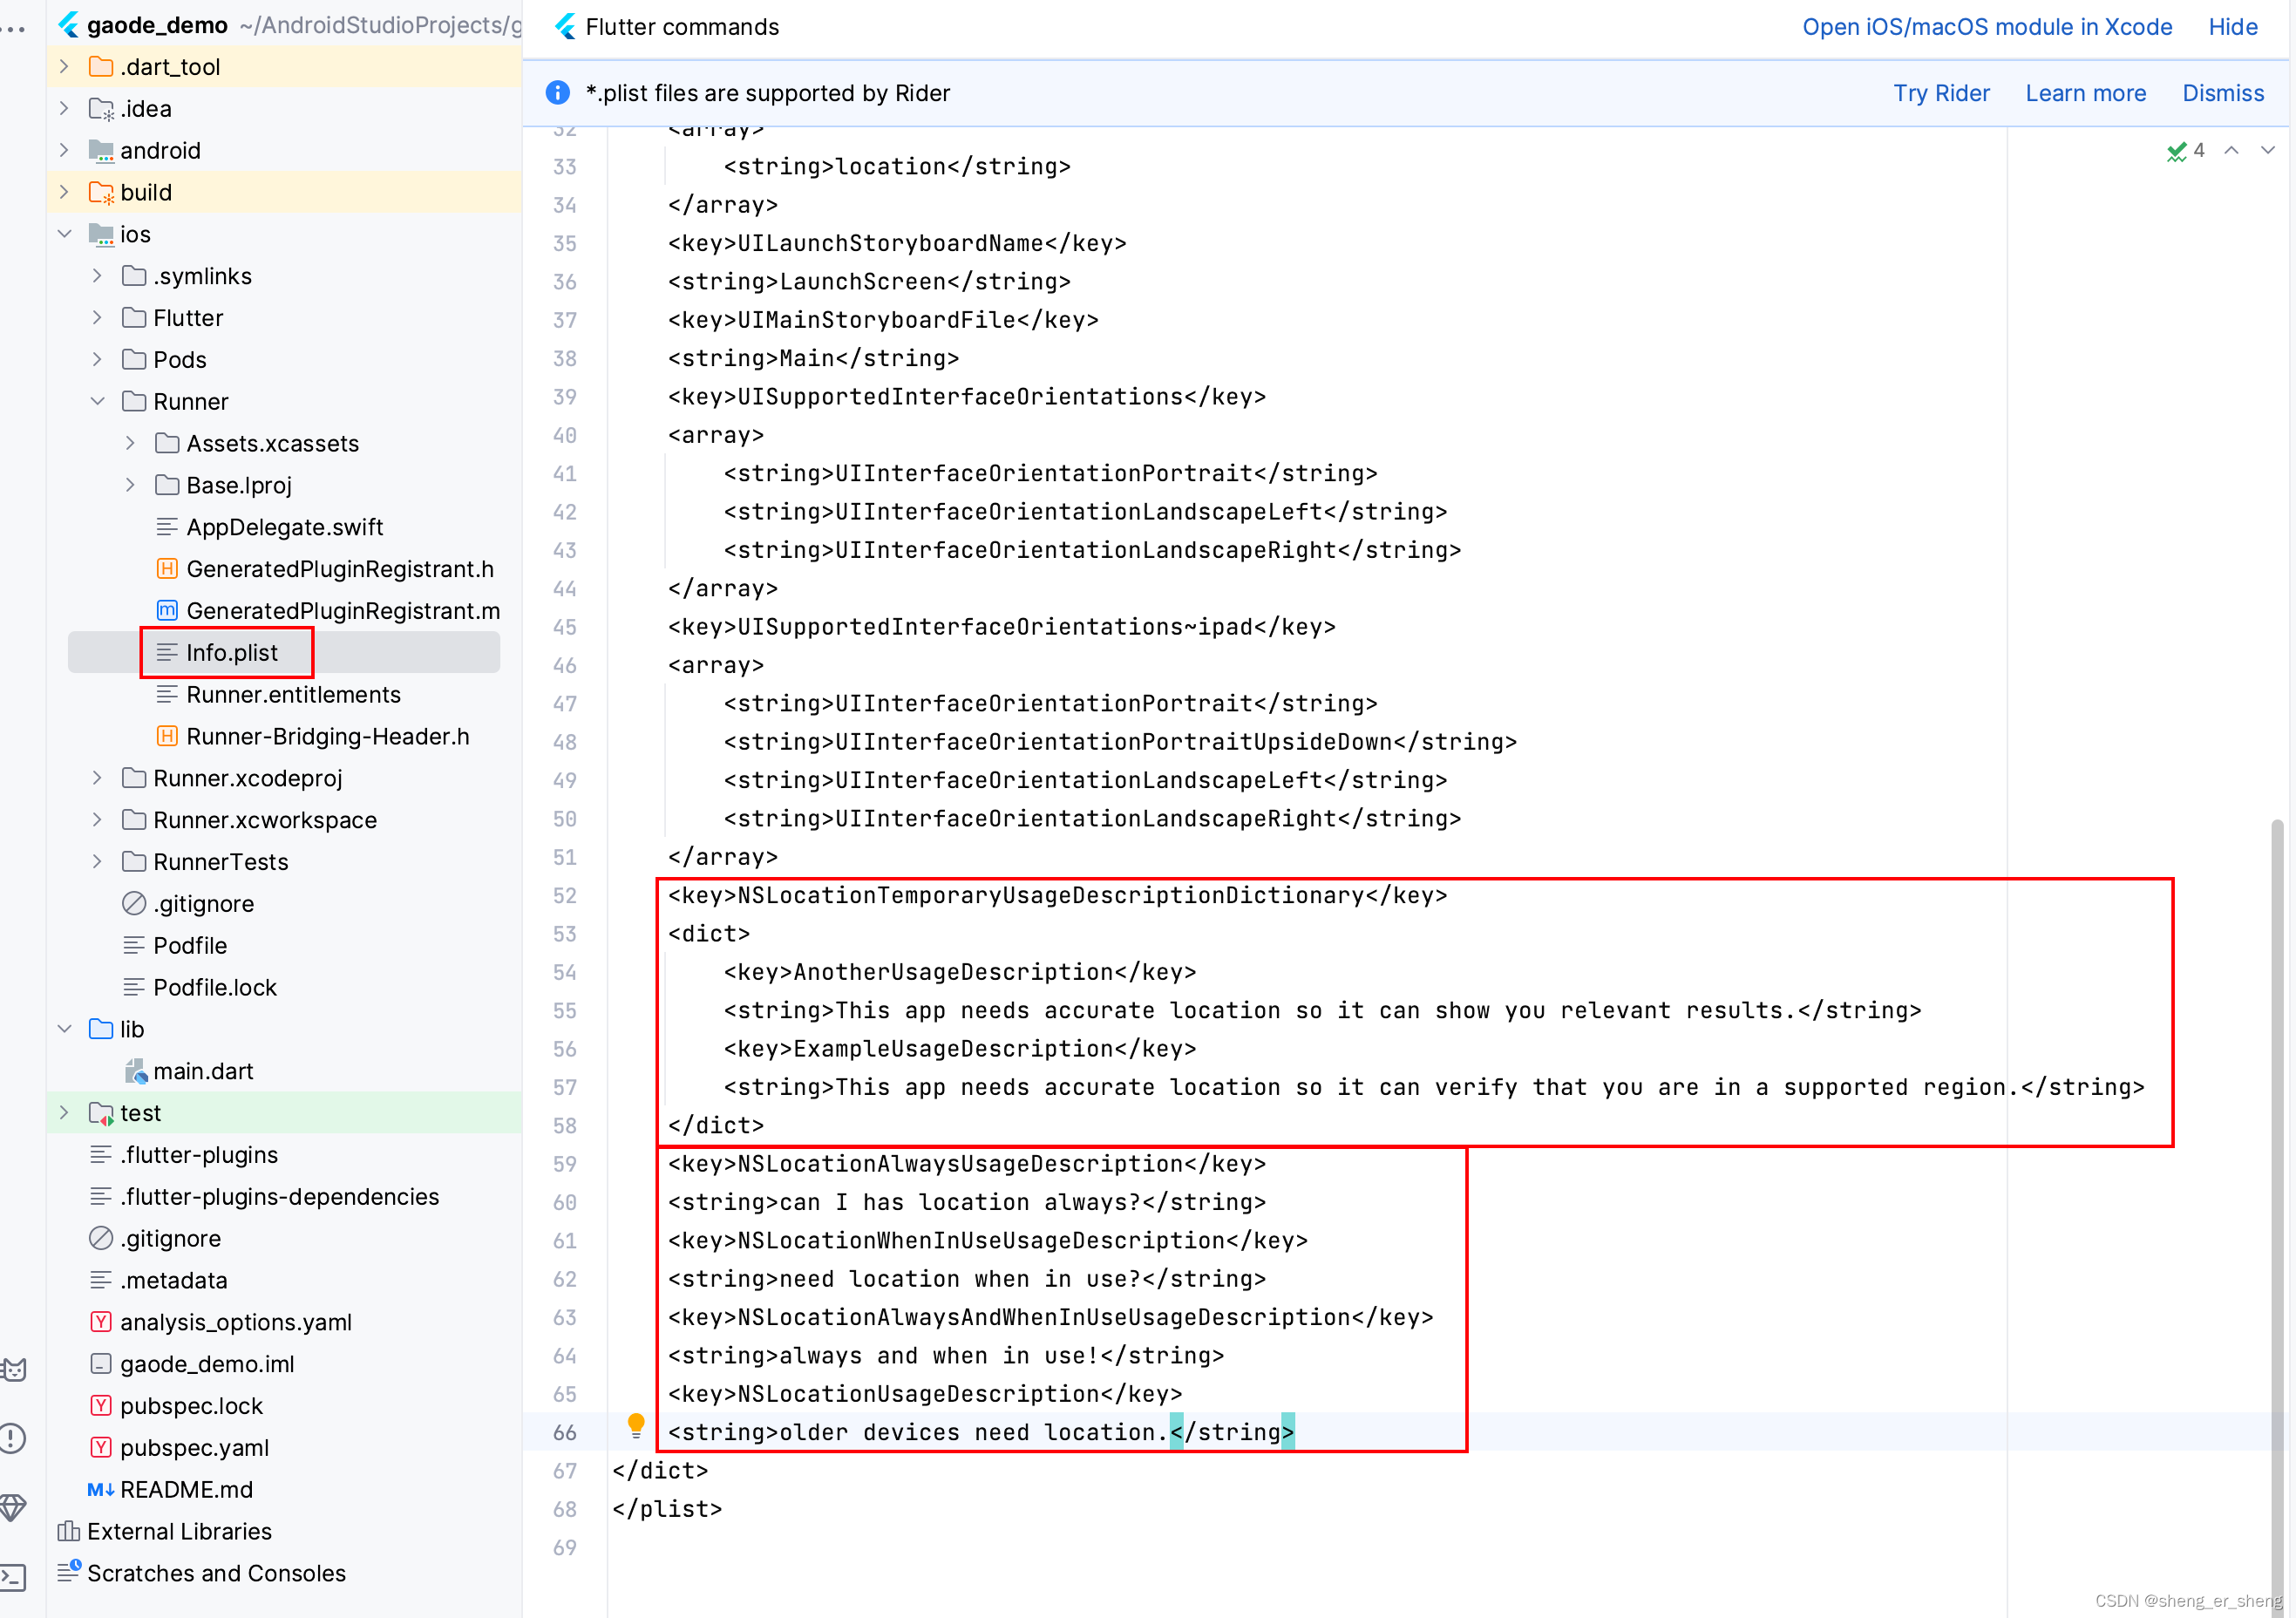Viewport: 2296px width, 1618px height.
Task: Collapse the Runner folder
Action: click(97, 401)
